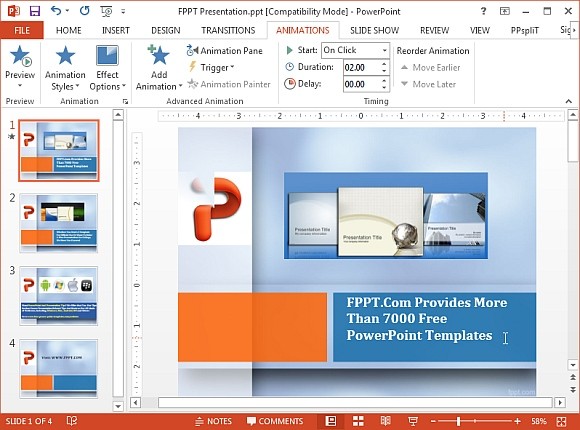Image resolution: width=580 pixels, height=430 pixels.
Task: Click animation star indicator beside slide 1
Action: [x=12, y=137]
